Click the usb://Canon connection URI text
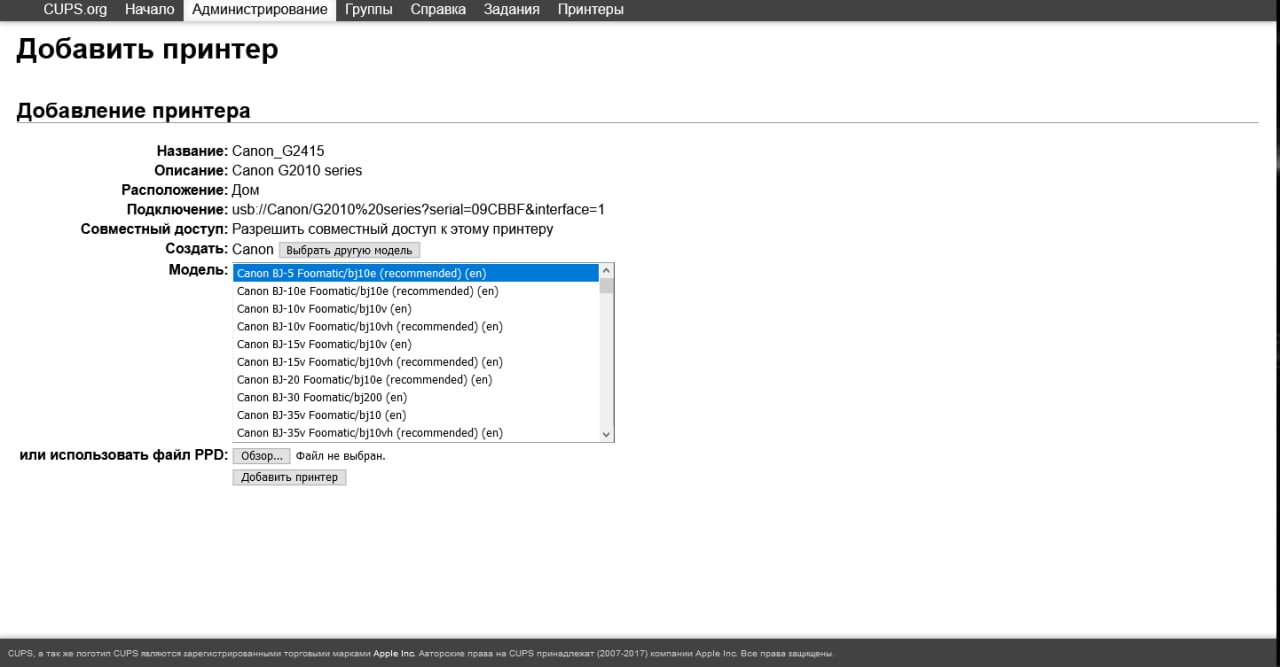The image size is (1280, 667). 418,210
